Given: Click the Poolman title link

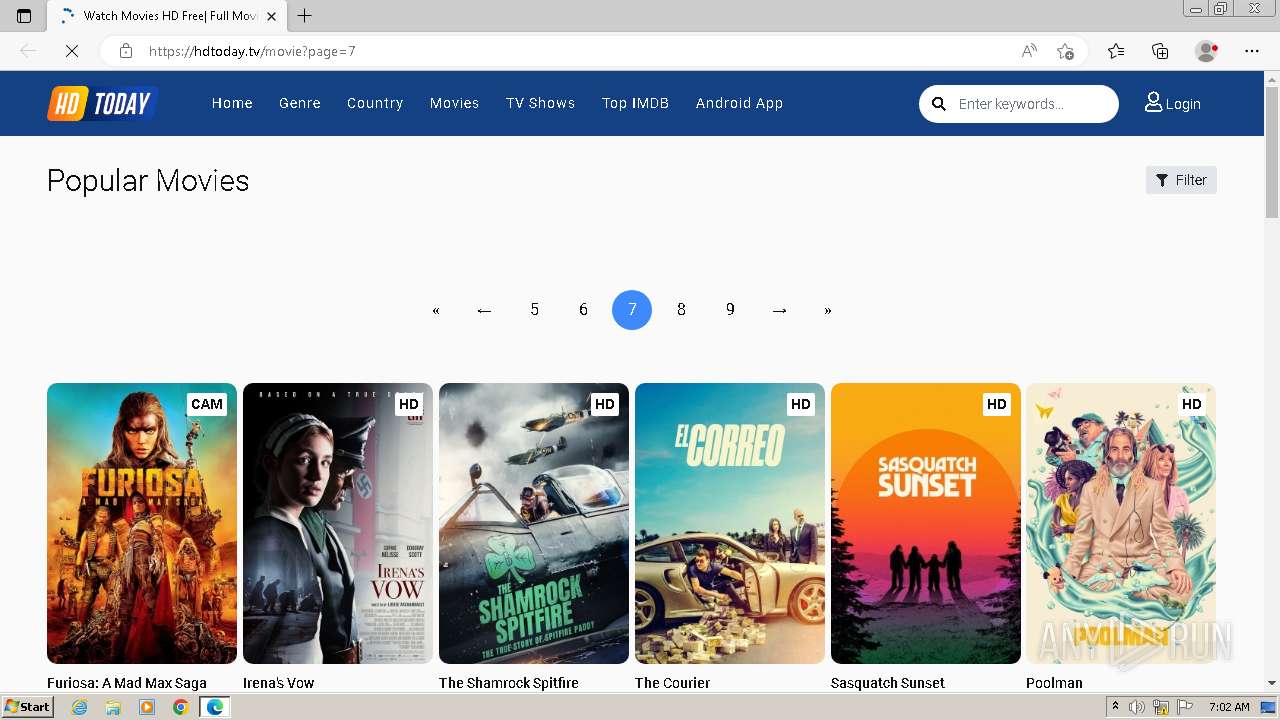Looking at the screenshot, I should 1054,683.
